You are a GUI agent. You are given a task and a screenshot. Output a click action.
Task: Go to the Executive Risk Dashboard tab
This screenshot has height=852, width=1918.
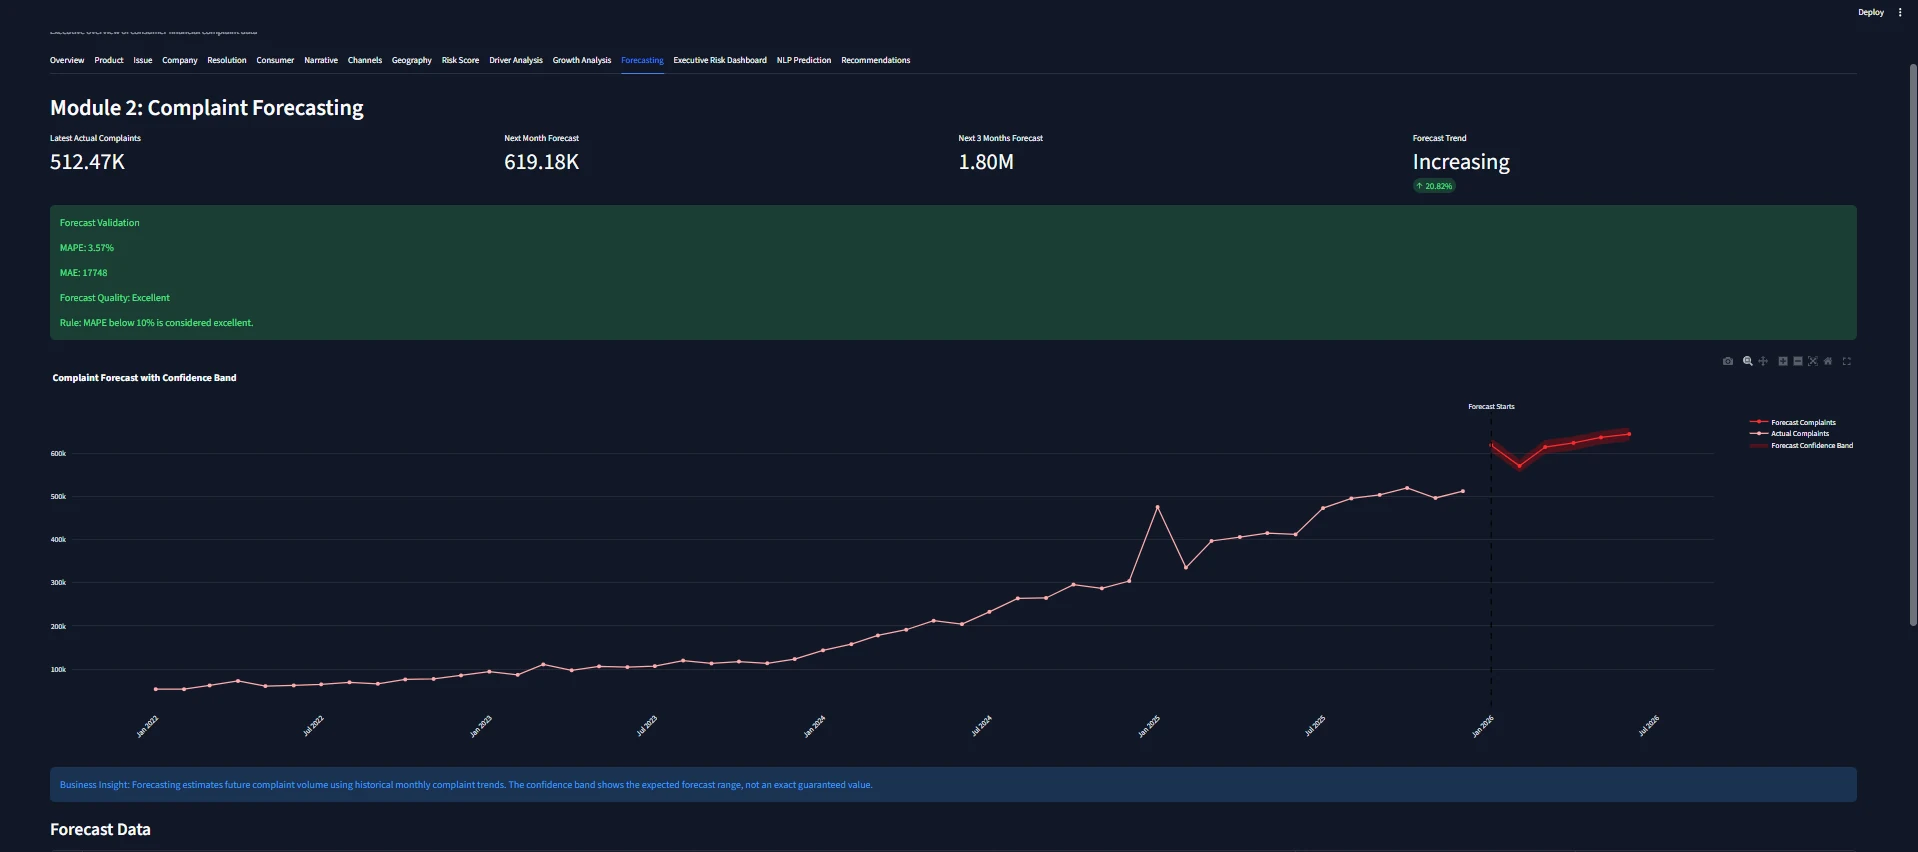point(720,60)
